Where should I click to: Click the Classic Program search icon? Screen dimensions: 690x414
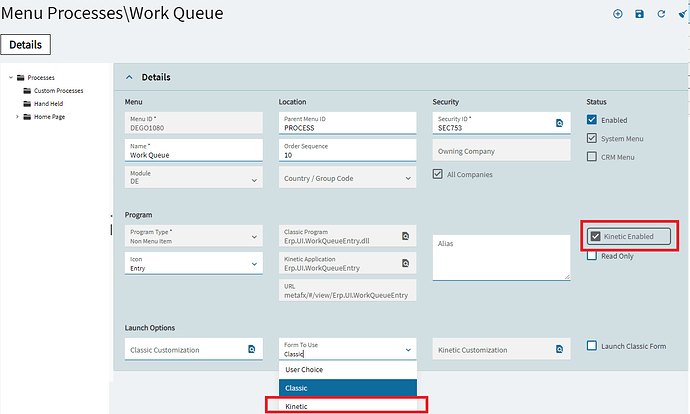pos(406,236)
